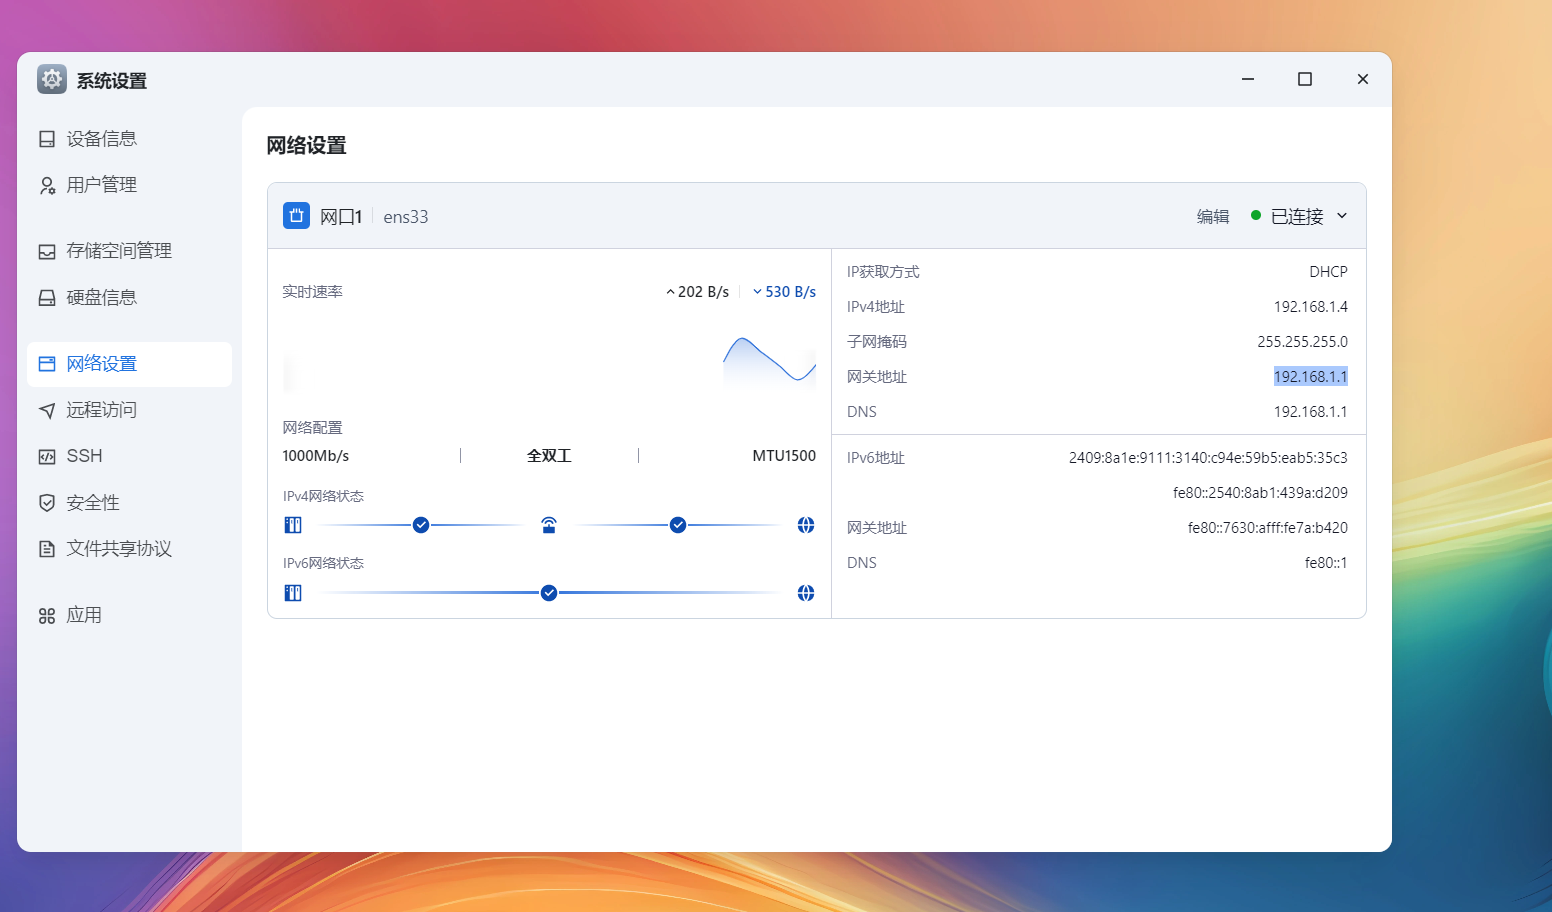Open the 应用 section
This screenshot has height=912, width=1552.
(x=130, y=616)
